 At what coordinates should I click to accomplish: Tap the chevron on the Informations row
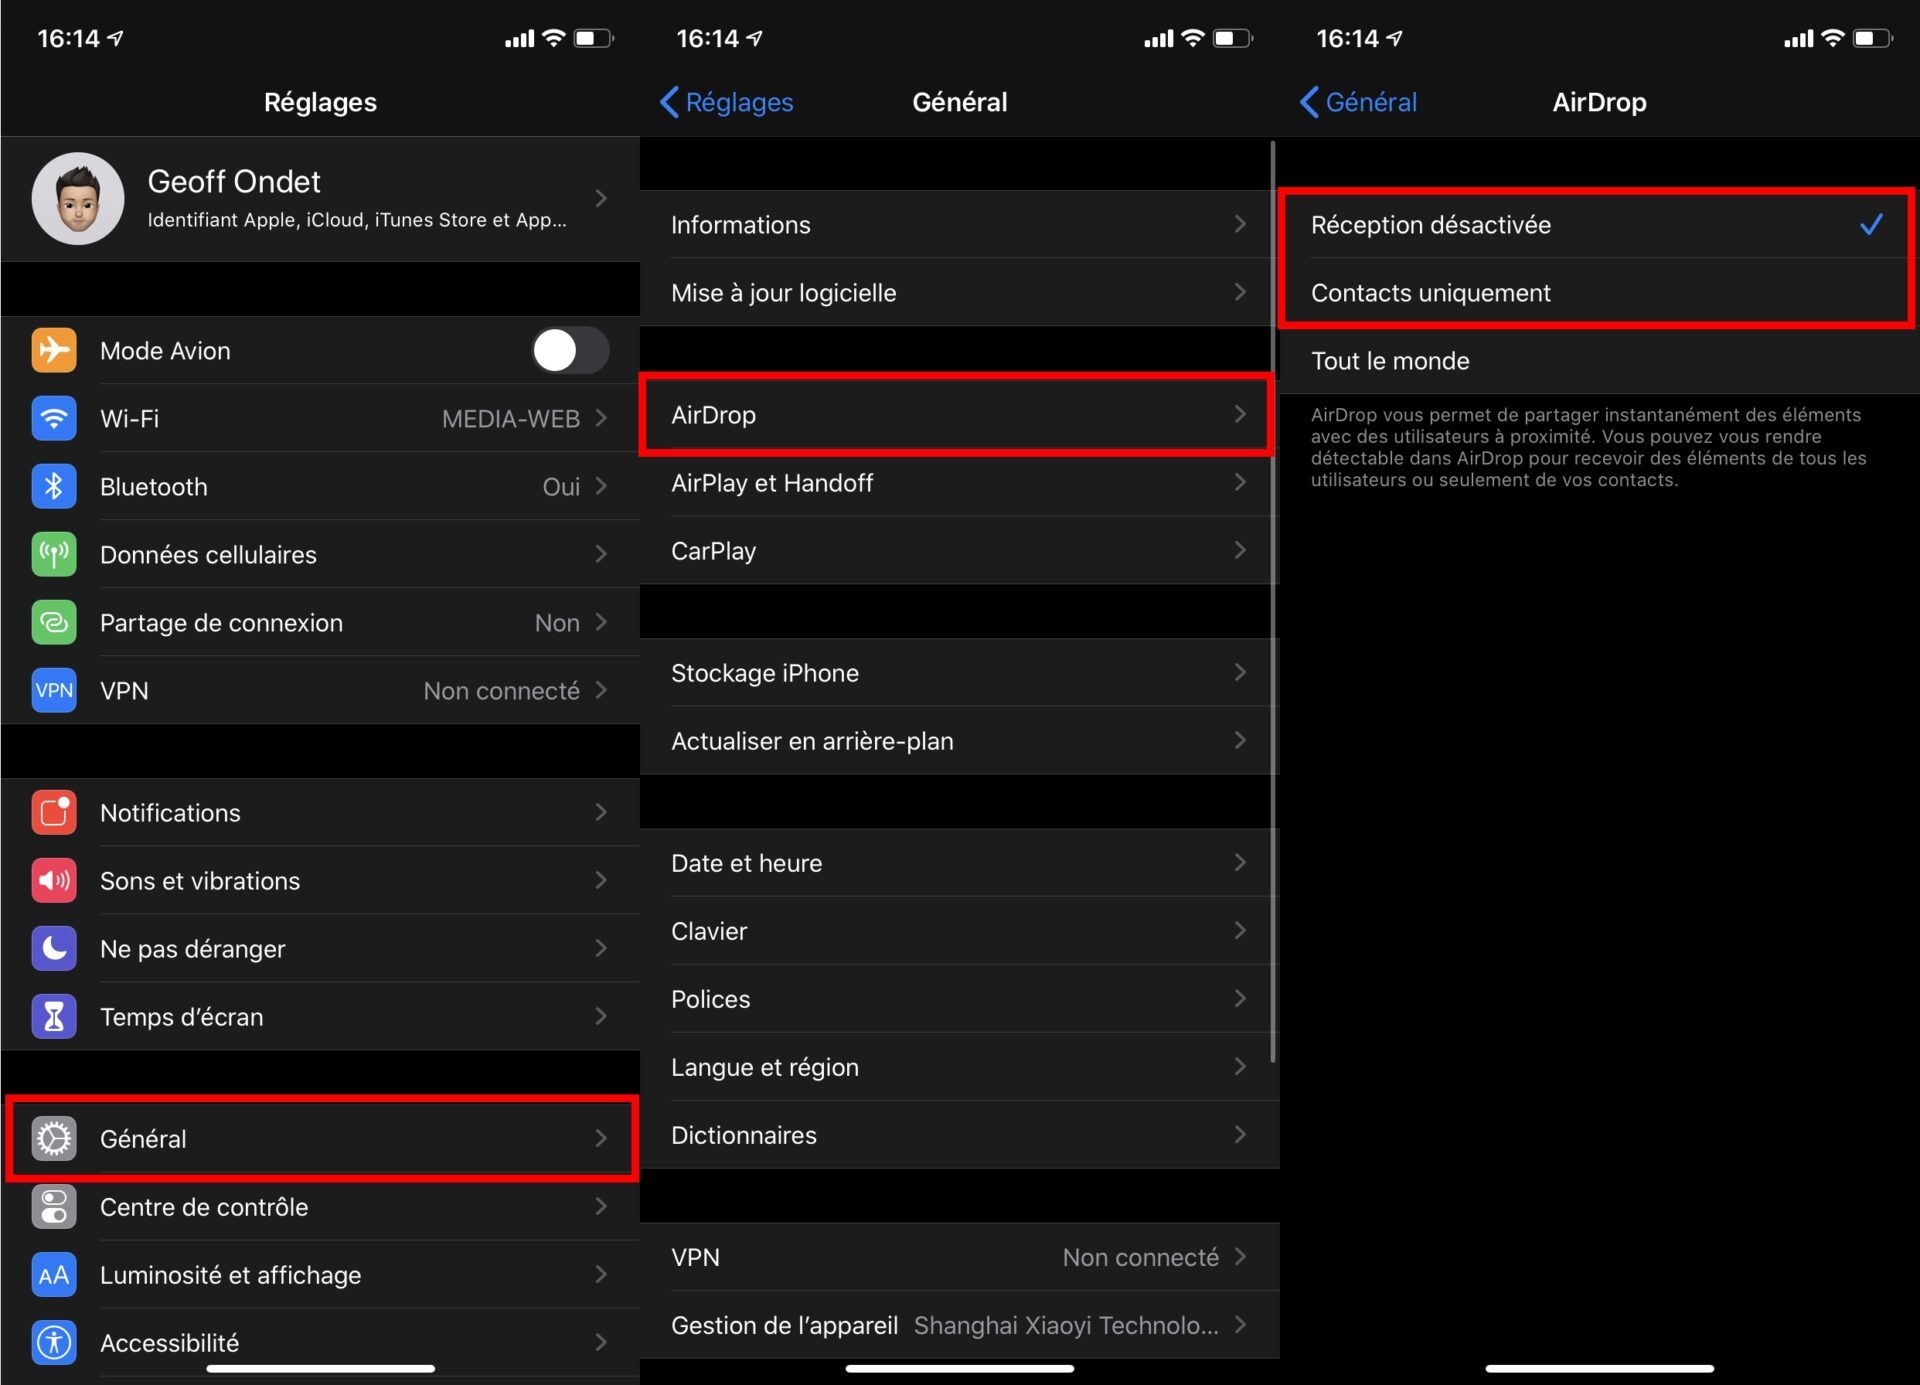point(1240,224)
